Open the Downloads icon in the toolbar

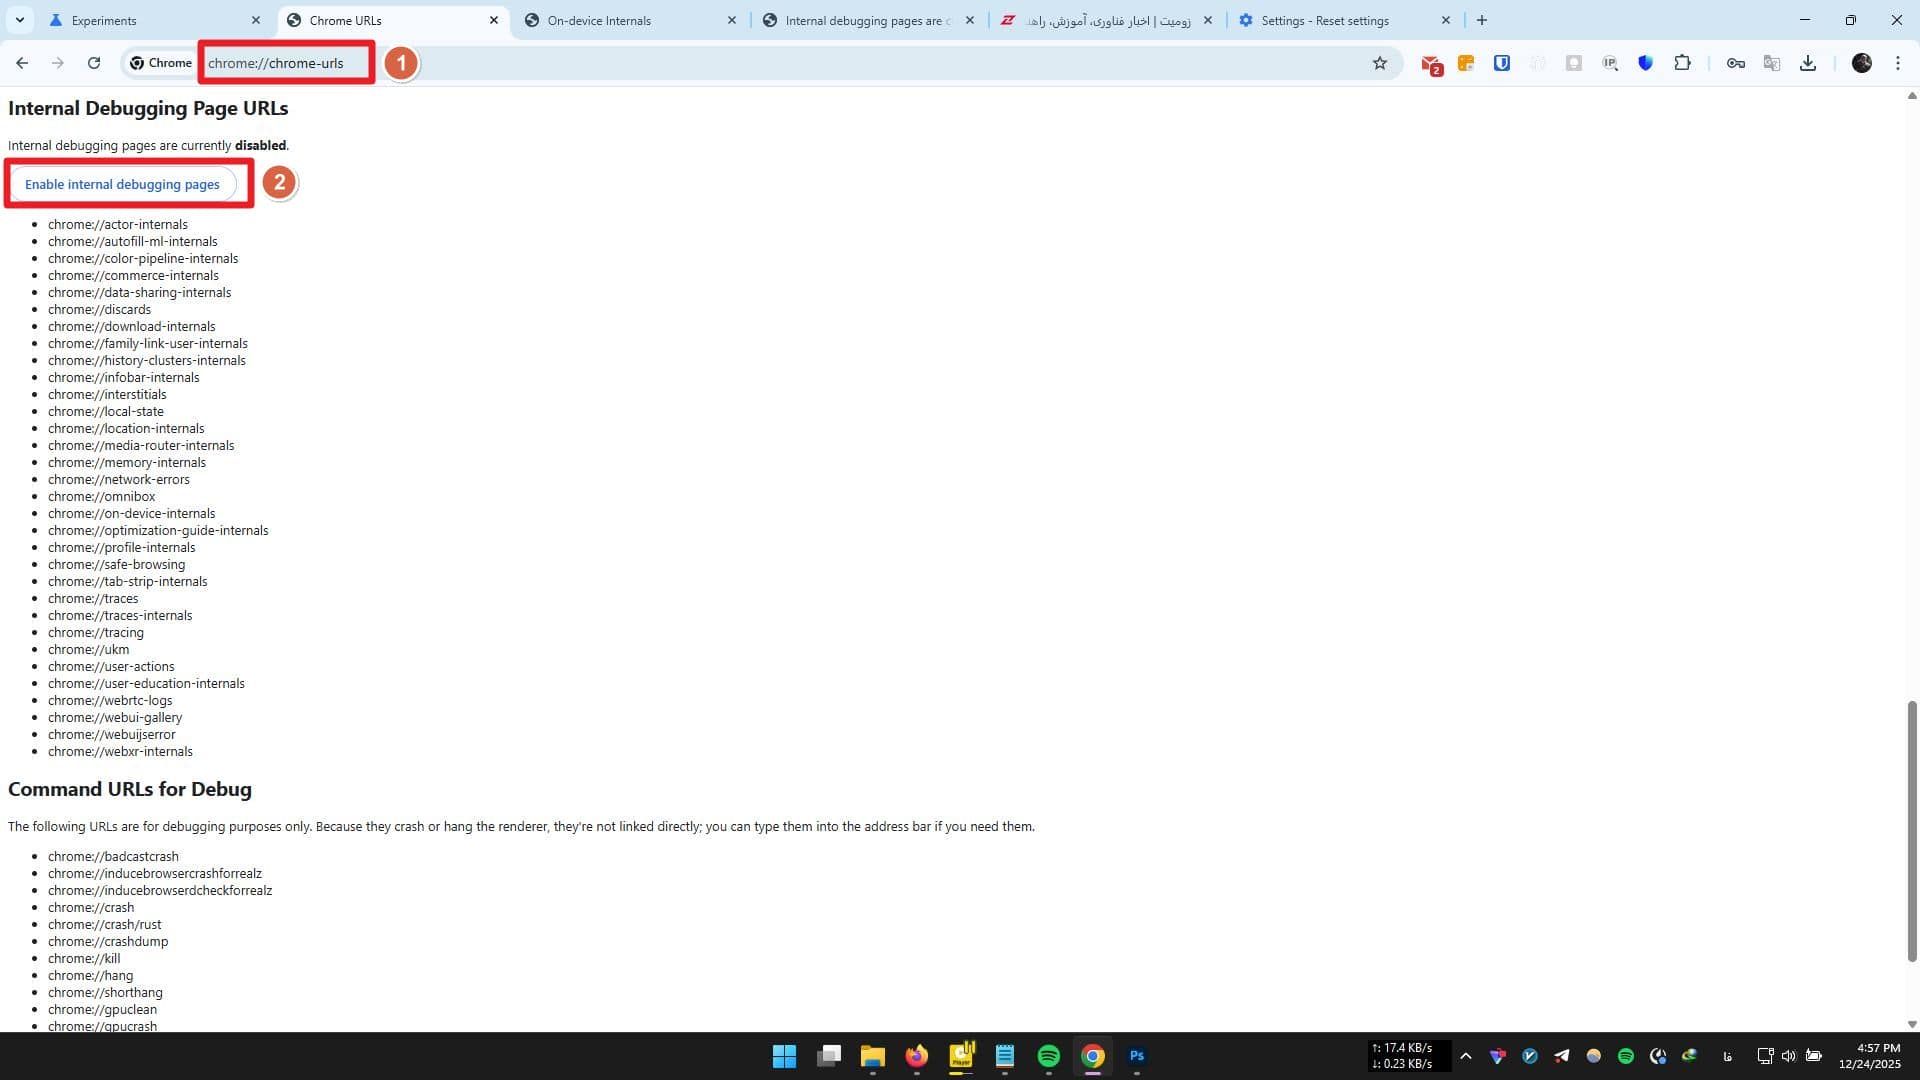click(1808, 62)
